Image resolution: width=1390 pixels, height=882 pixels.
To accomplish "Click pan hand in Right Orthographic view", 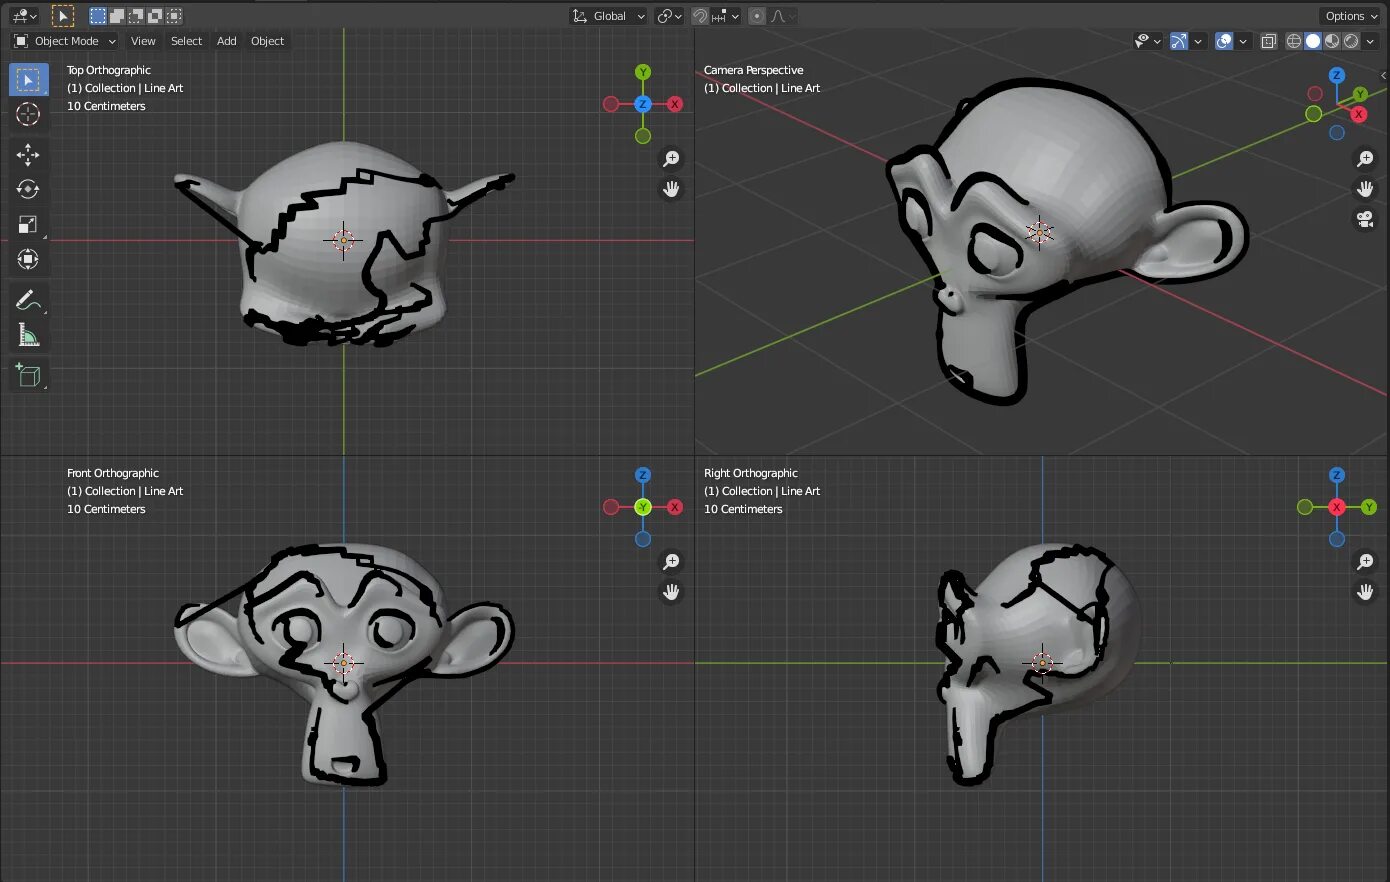I will (x=1365, y=592).
